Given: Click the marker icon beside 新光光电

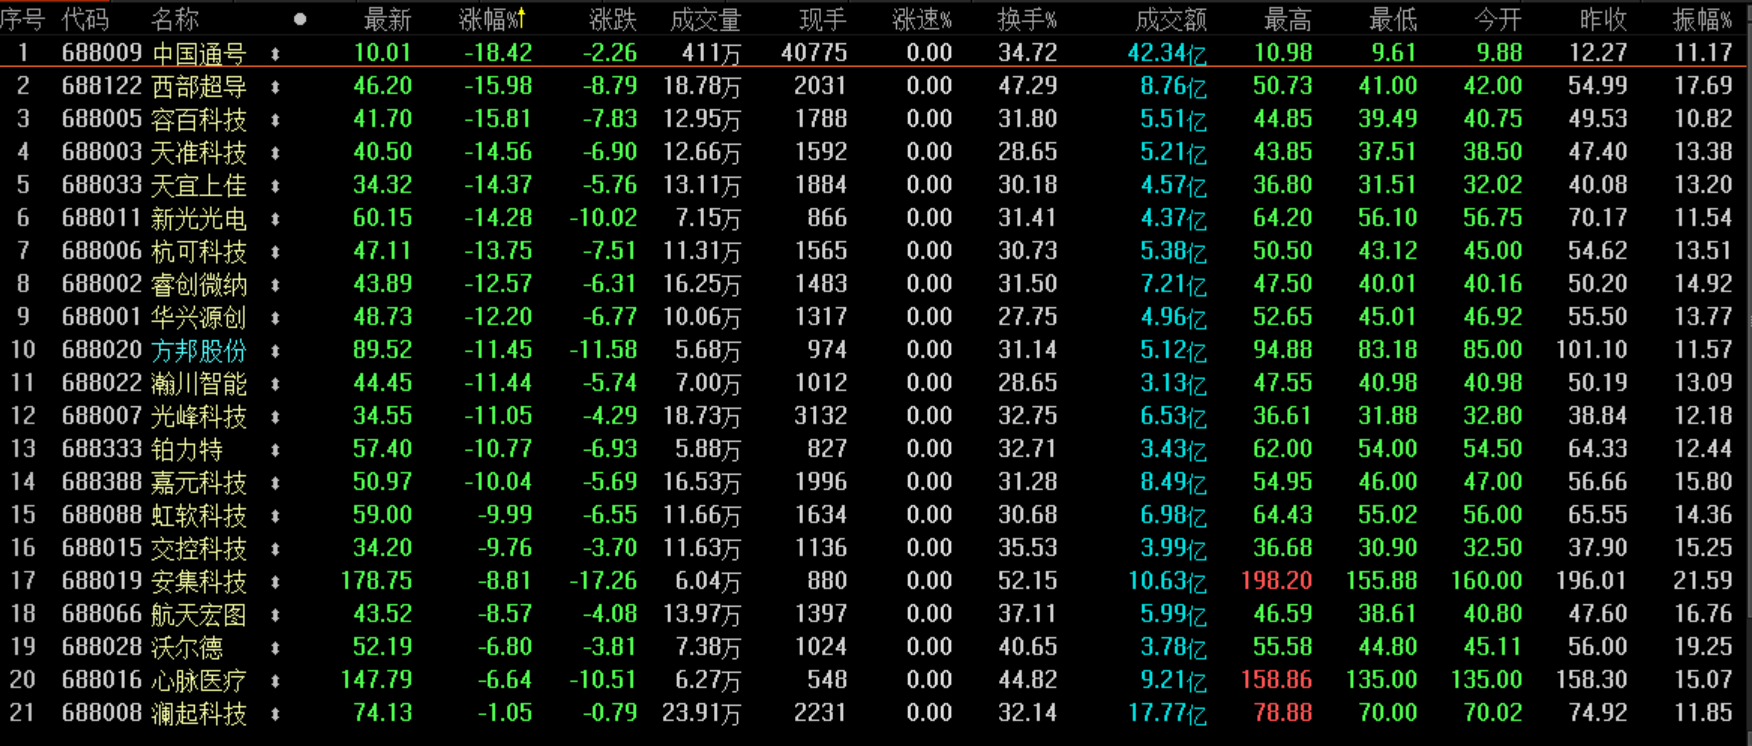Looking at the screenshot, I should (275, 219).
